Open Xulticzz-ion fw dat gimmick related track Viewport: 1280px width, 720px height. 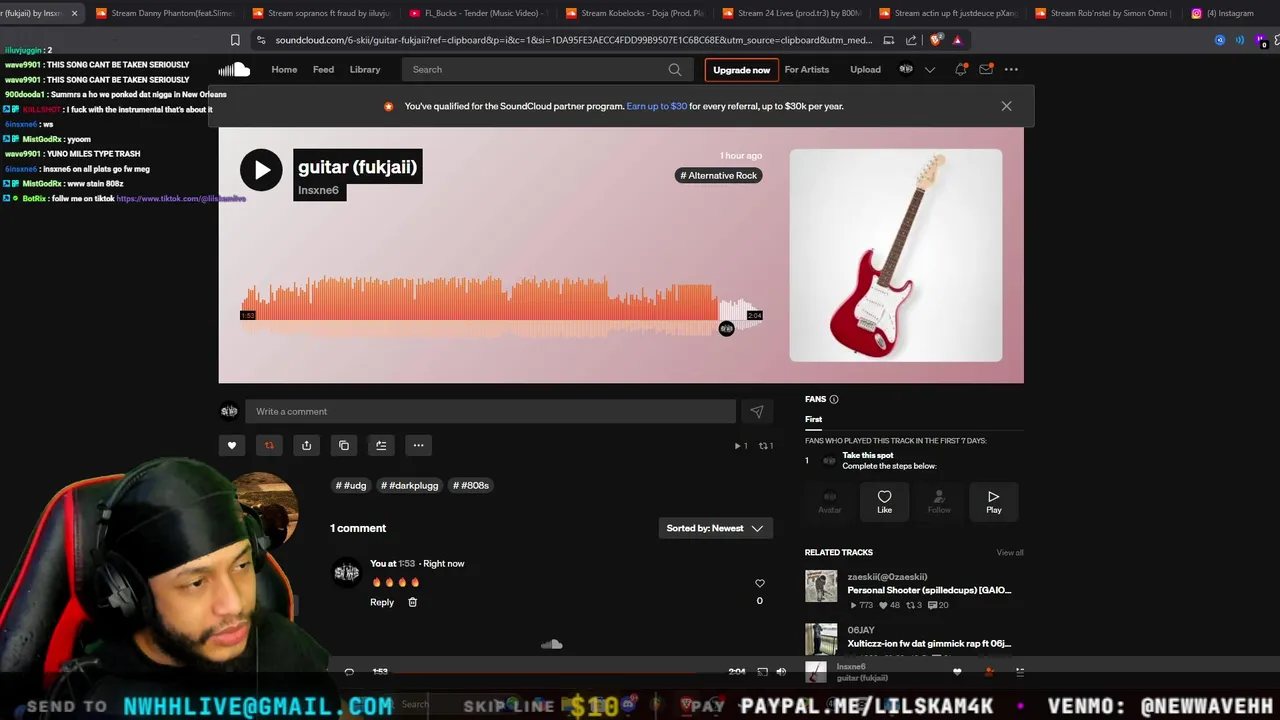929,643
